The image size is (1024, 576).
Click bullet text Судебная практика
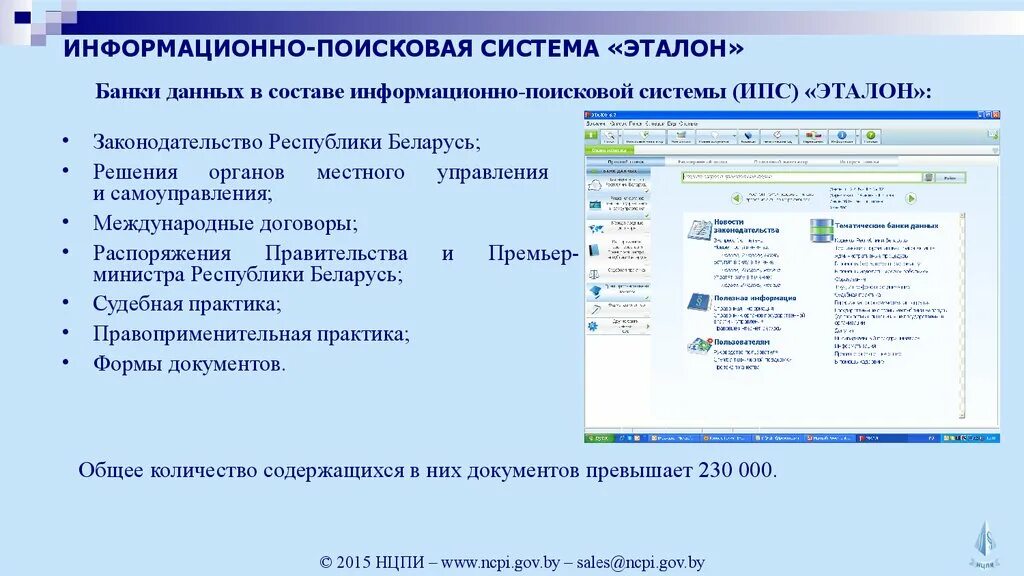coord(187,304)
